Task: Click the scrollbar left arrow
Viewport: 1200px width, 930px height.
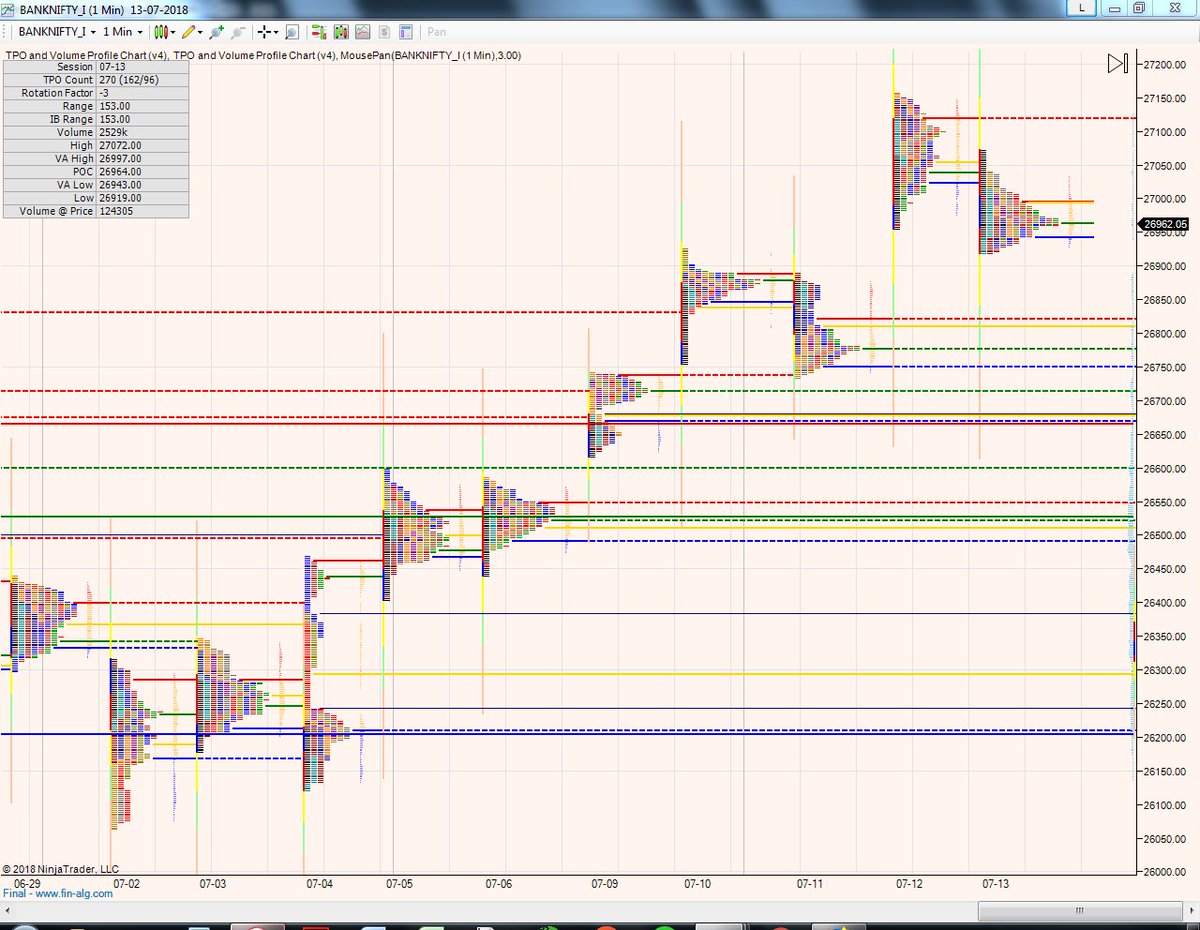Action: point(8,911)
